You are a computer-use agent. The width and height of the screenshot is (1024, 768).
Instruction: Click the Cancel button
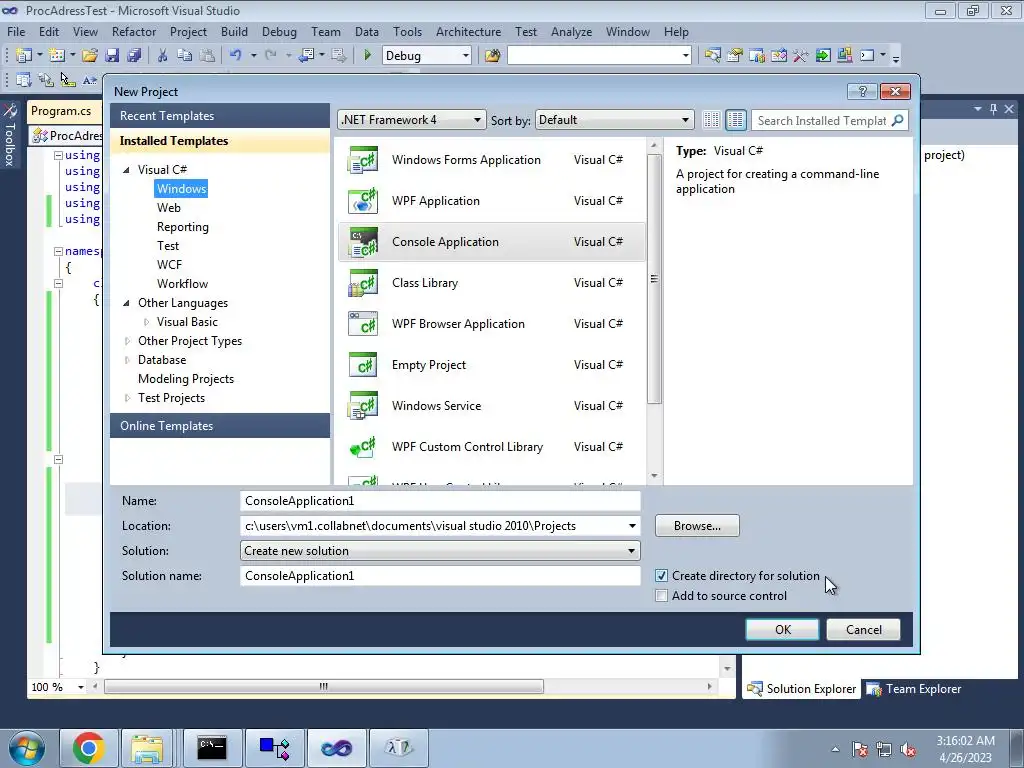[863, 630]
